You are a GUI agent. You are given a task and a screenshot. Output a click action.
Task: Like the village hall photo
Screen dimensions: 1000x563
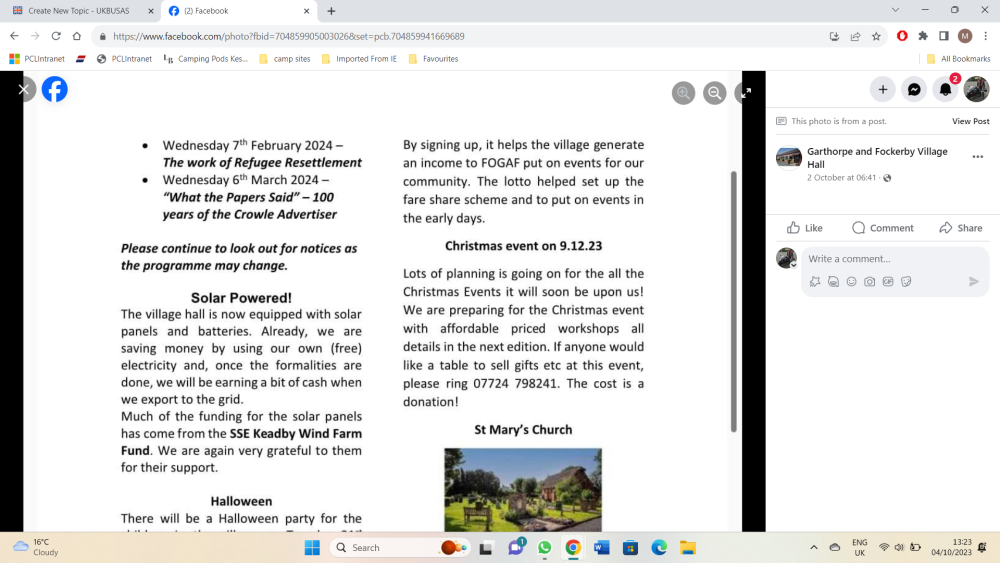[805, 228]
